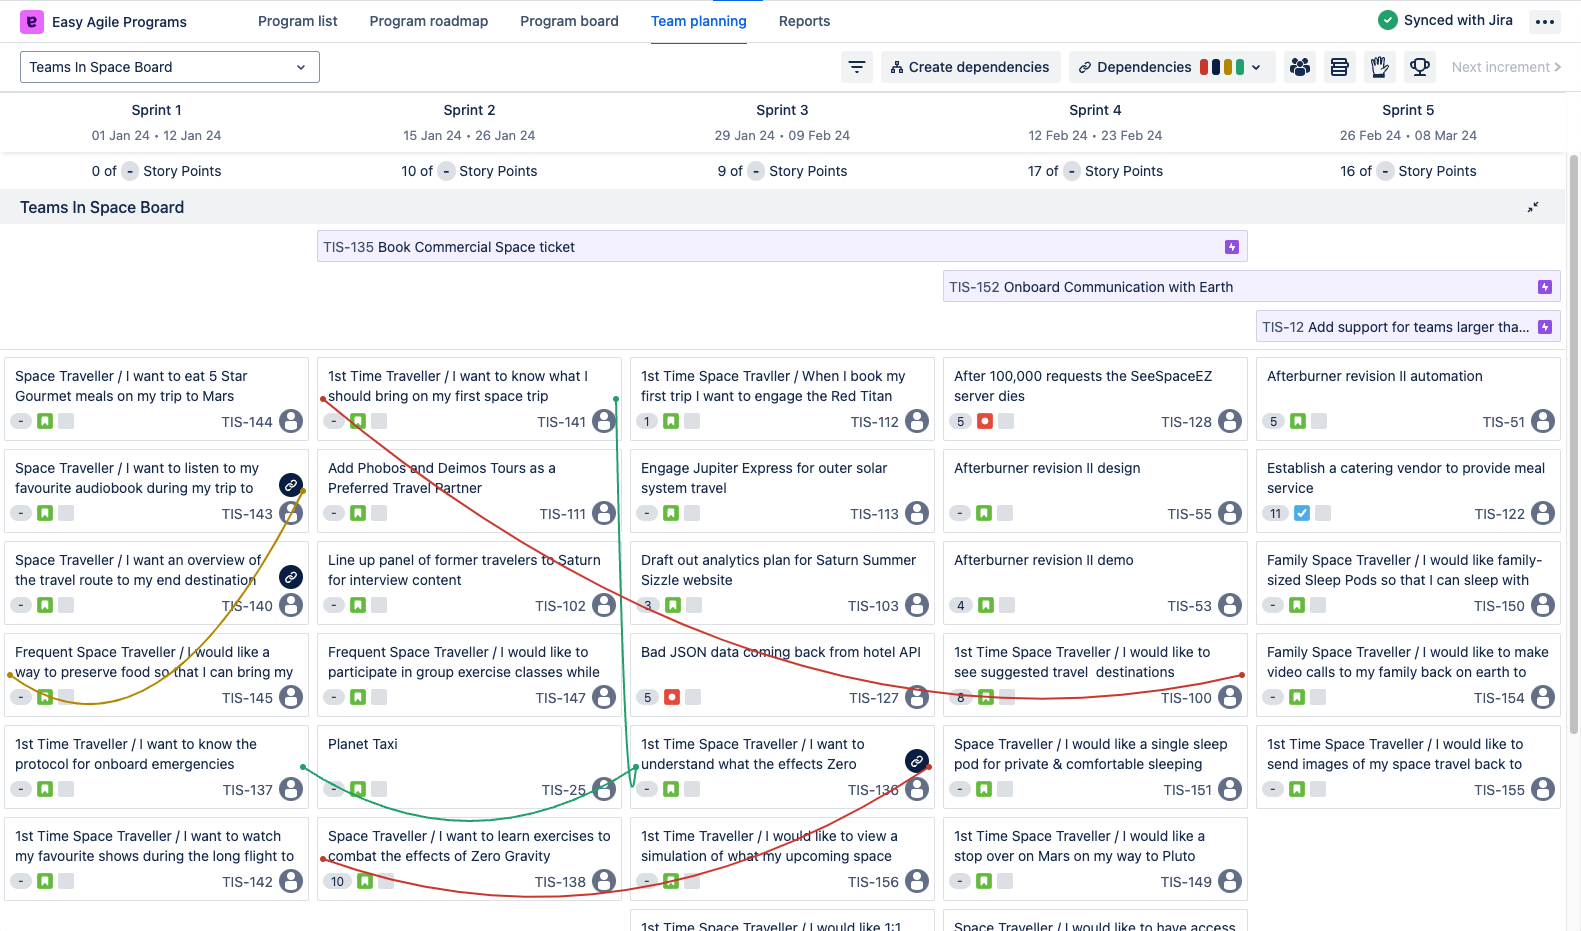This screenshot has width=1581, height=931.
Task: Open card Afterburner revision II demo
Action: point(1095,582)
